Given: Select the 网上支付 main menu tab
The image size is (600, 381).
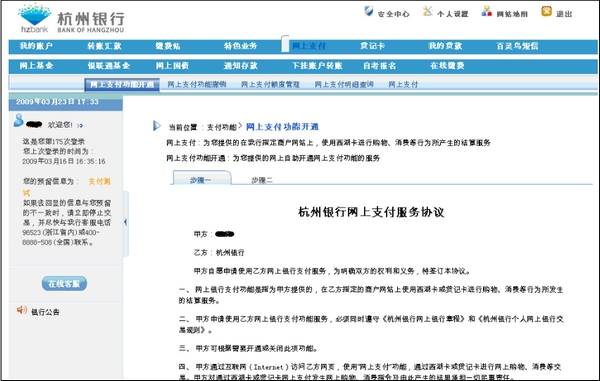Looking at the screenshot, I should pyautogui.click(x=309, y=46).
